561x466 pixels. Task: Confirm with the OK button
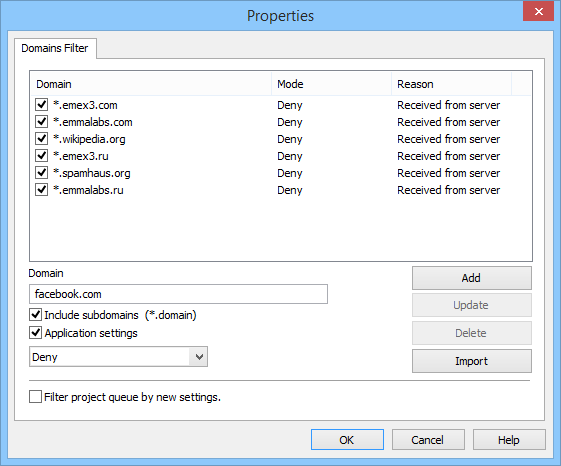[x=347, y=440]
